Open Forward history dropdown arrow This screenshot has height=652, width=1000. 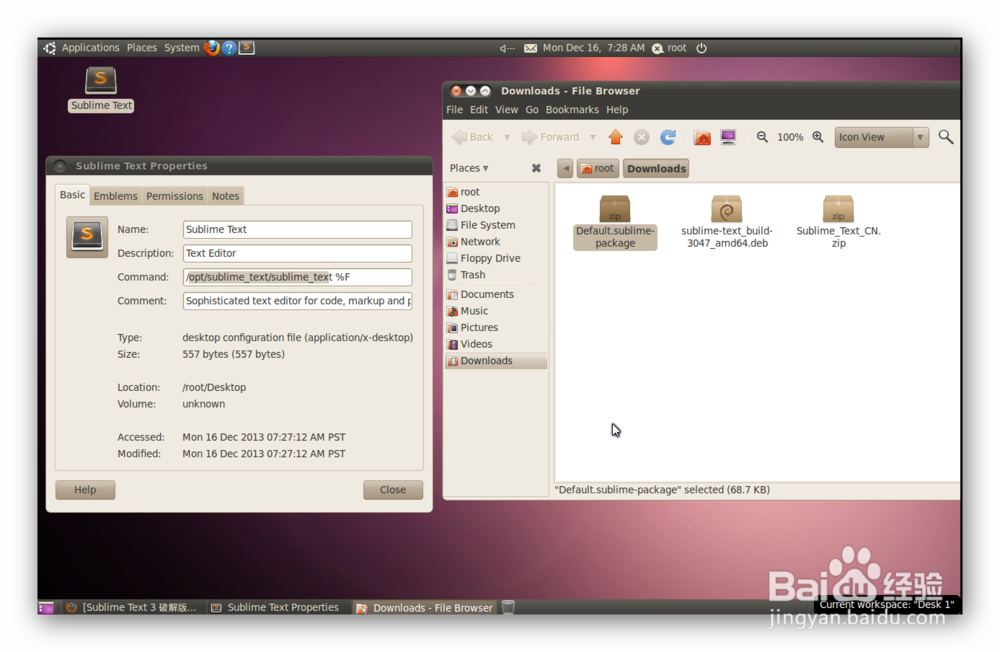tap(592, 137)
